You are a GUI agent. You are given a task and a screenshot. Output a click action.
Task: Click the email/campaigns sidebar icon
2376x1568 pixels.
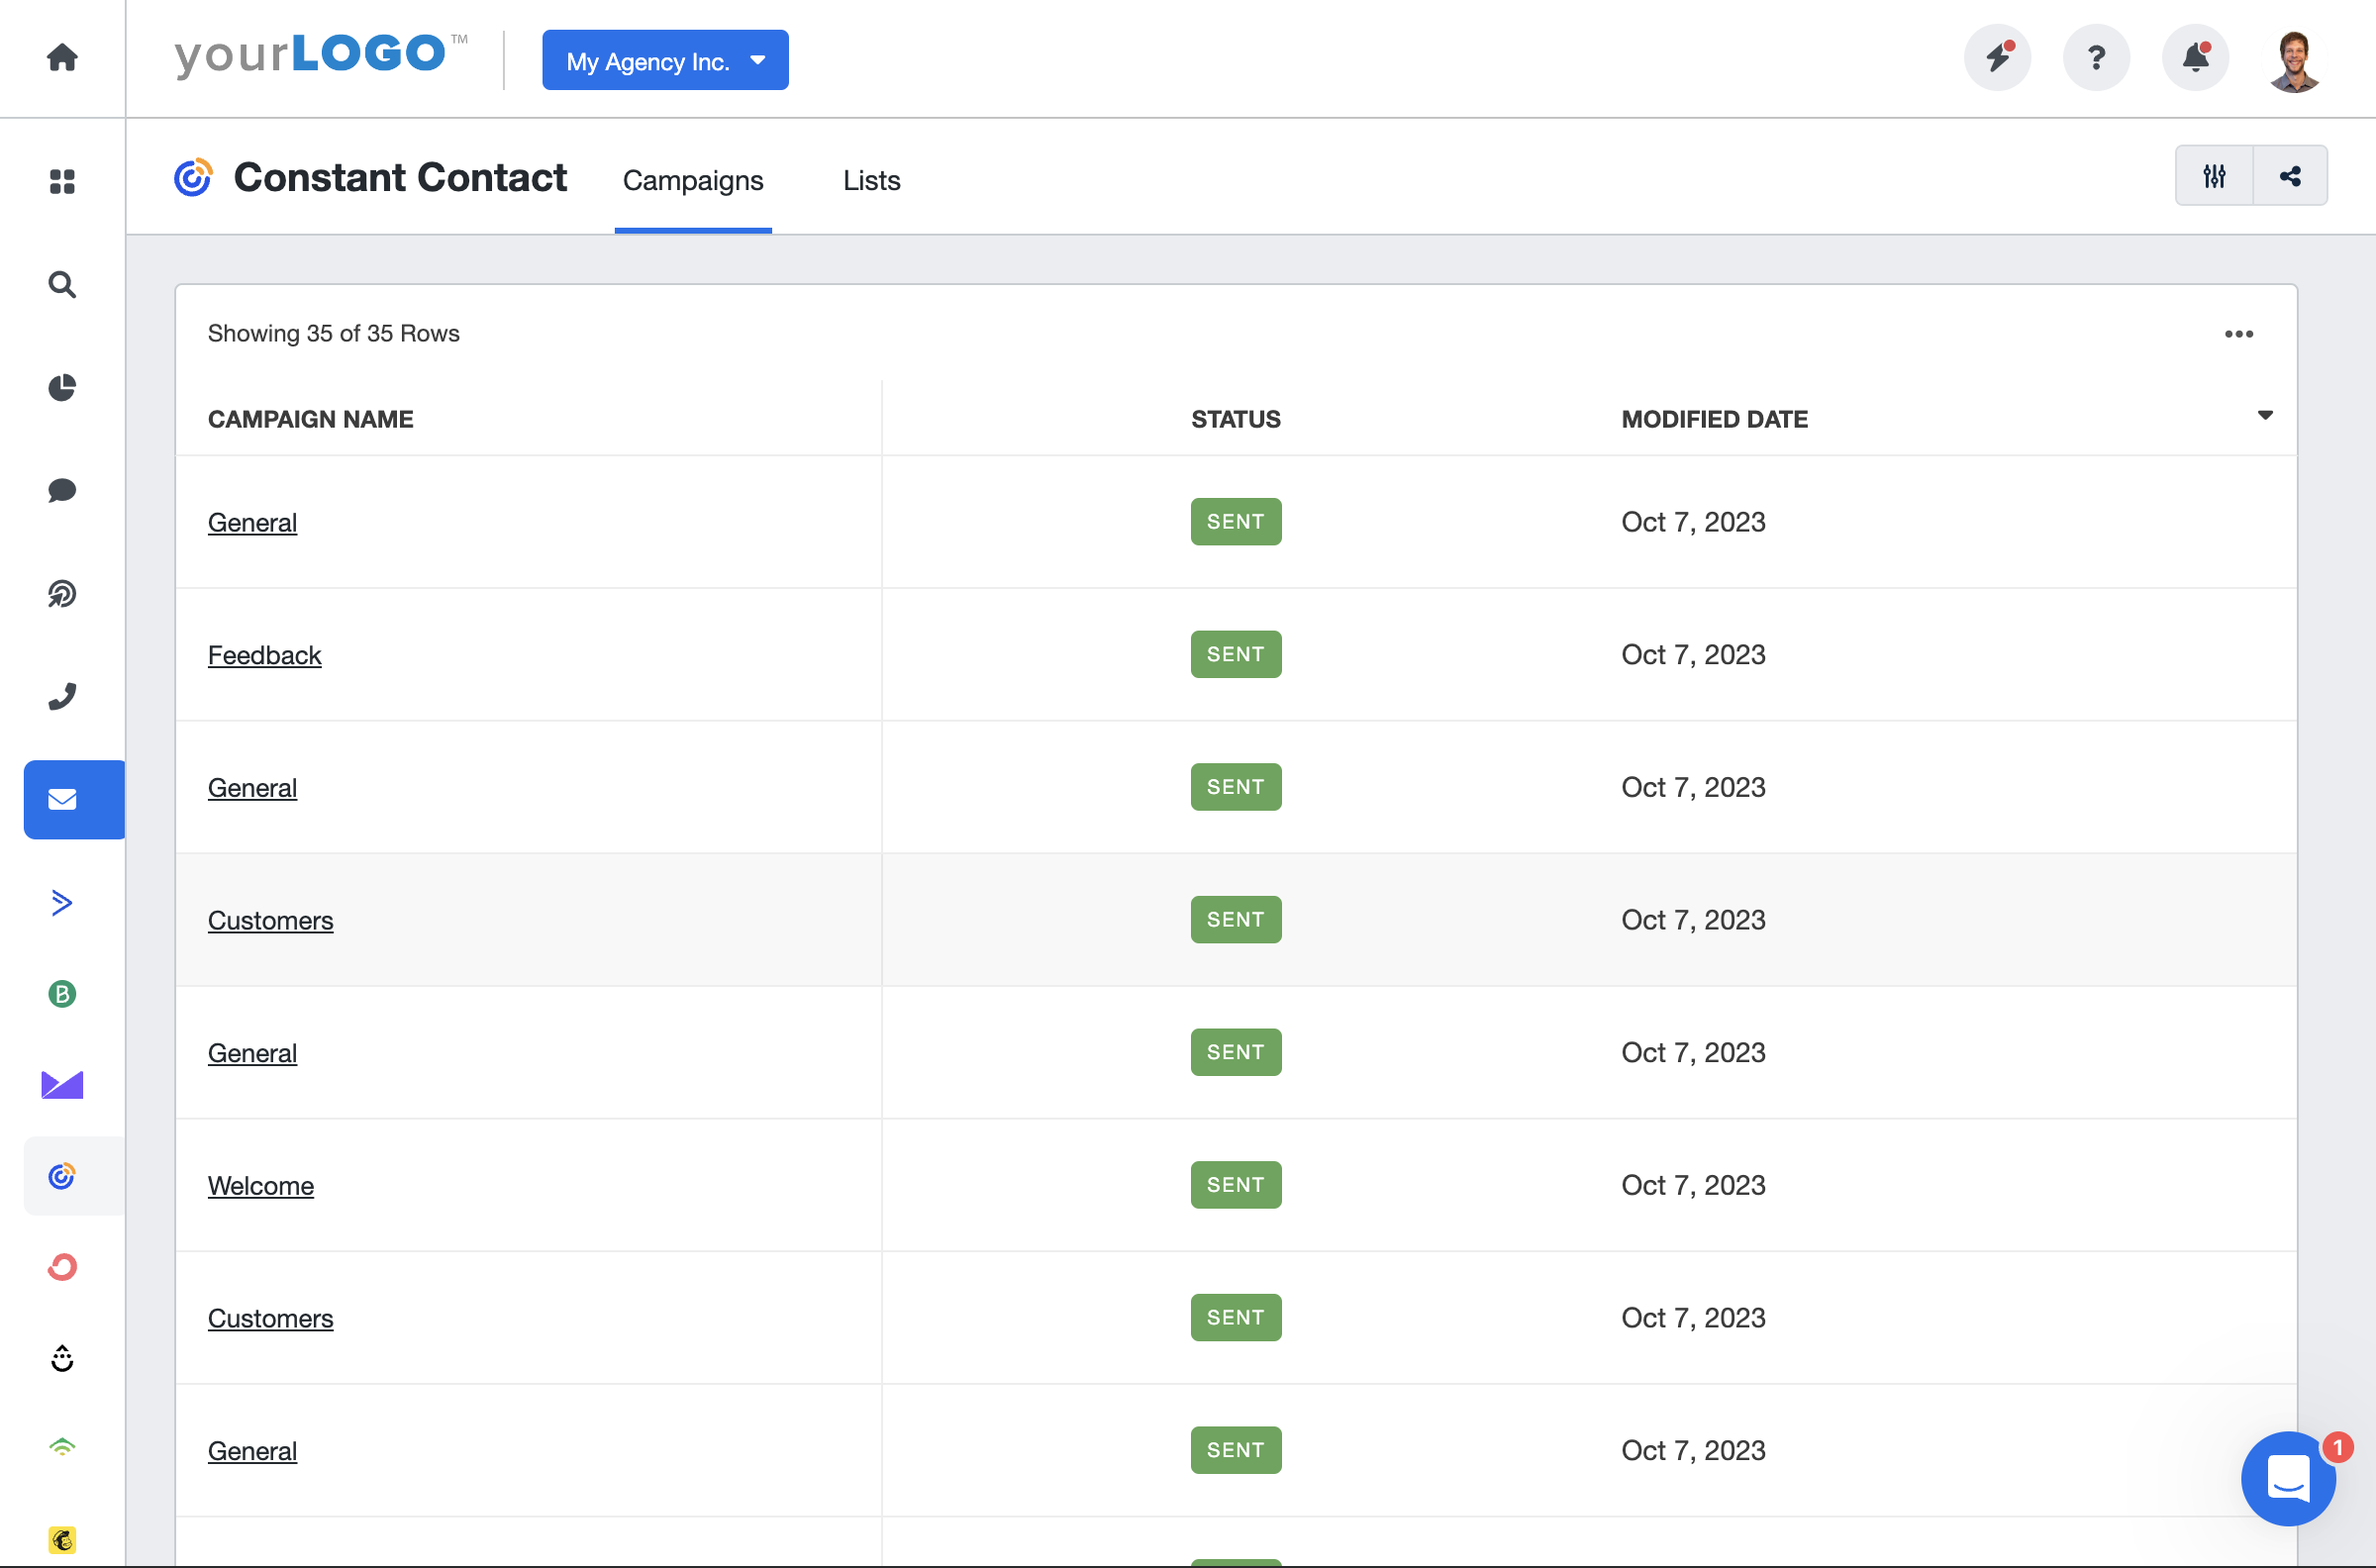point(61,800)
